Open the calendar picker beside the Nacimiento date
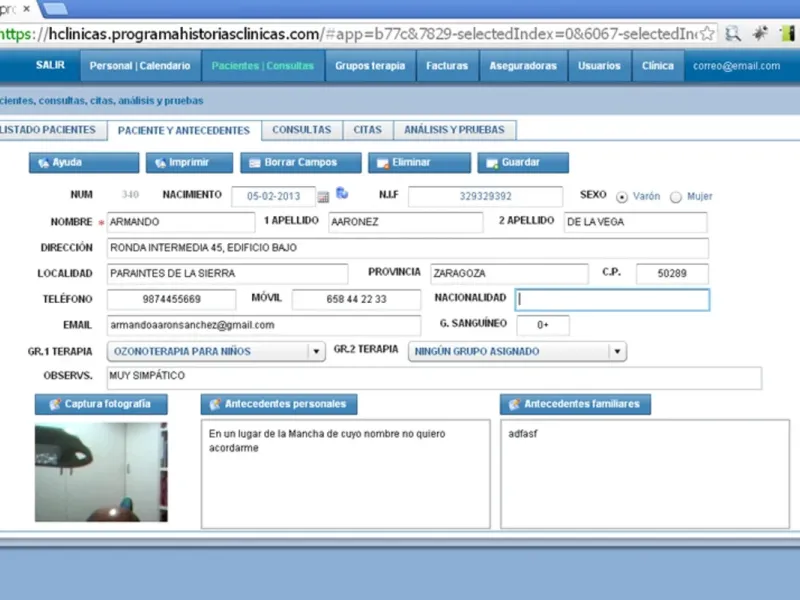800x600 pixels. [323, 196]
